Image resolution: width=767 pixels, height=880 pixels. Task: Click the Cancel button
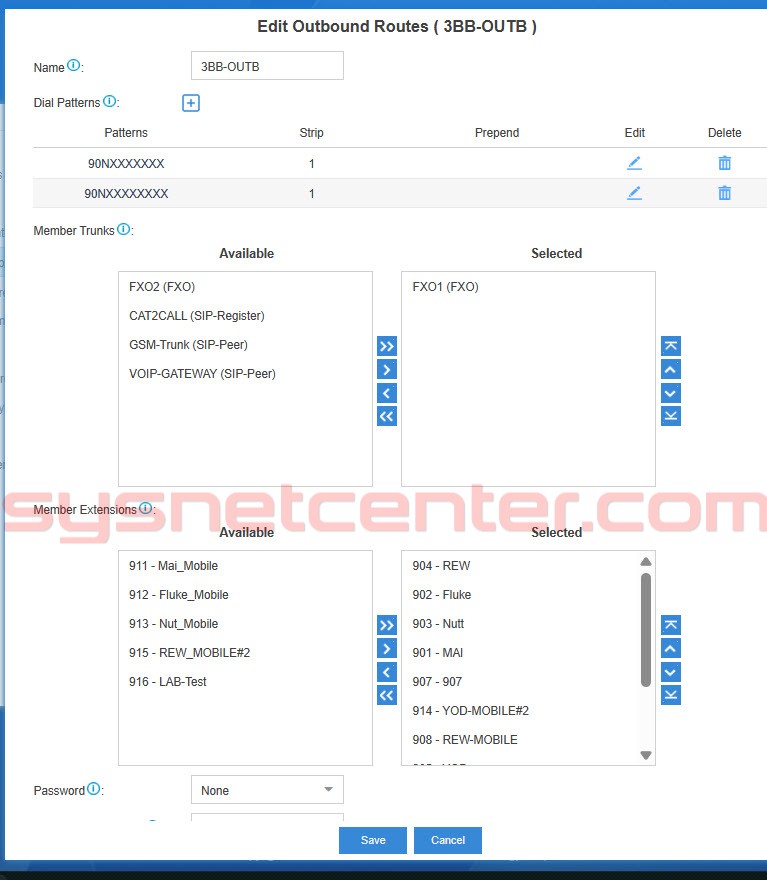tap(448, 840)
